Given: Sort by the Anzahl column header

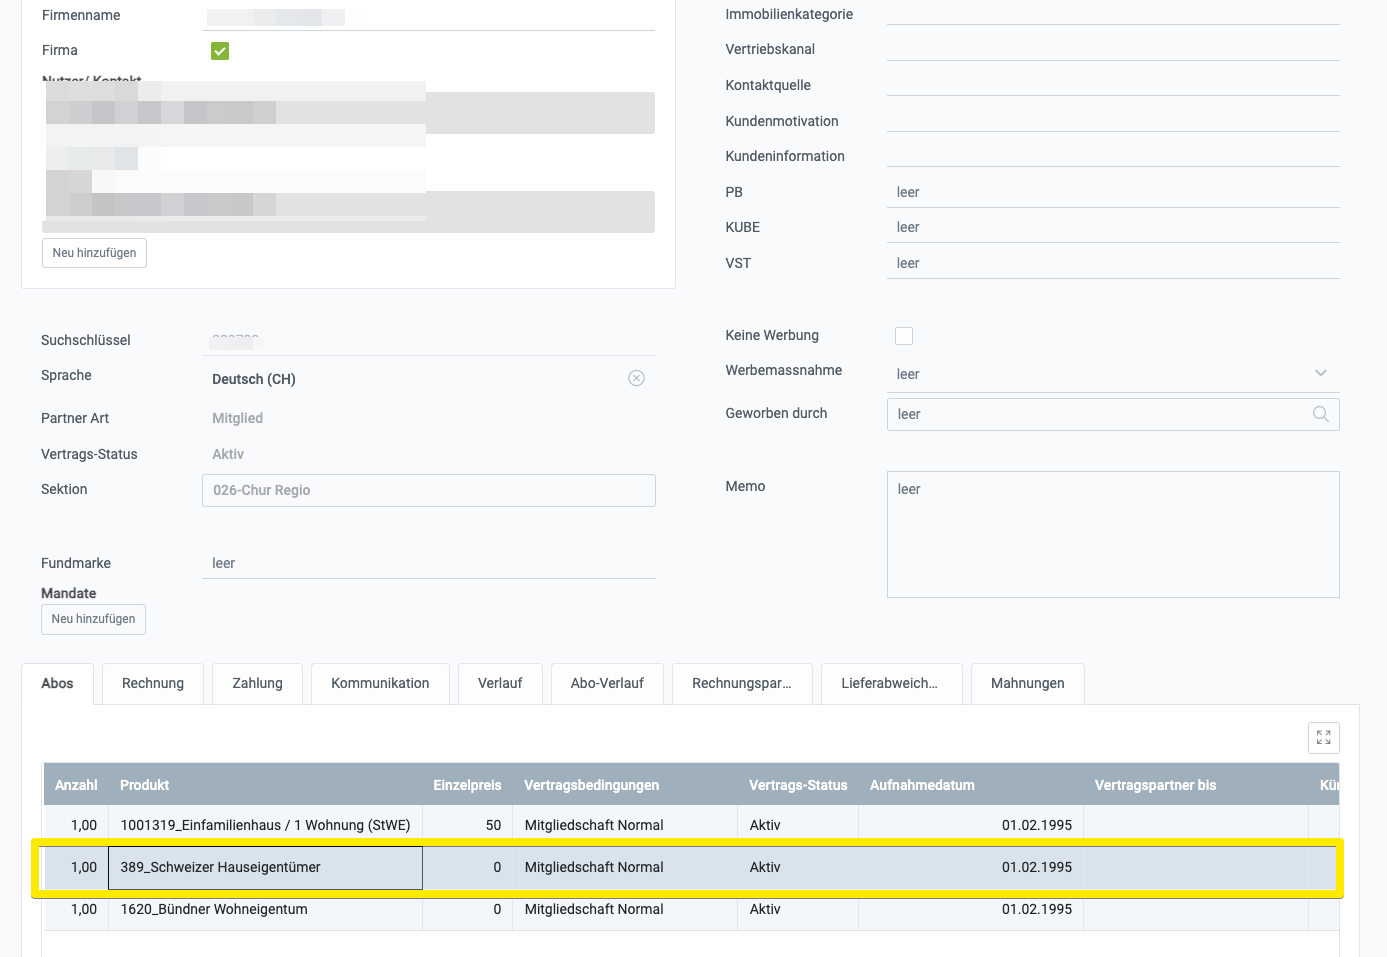Looking at the screenshot, I should click(x=76, y=785).
